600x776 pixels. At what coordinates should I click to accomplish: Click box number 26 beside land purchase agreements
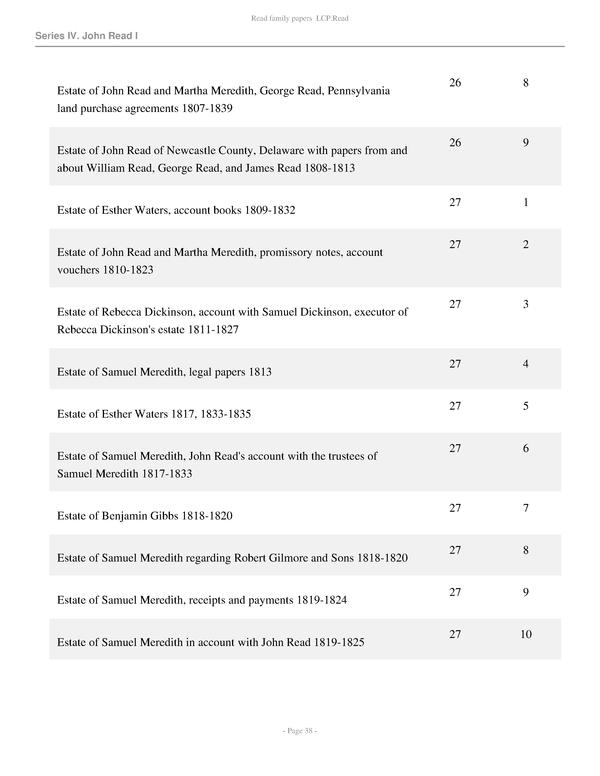455,82
